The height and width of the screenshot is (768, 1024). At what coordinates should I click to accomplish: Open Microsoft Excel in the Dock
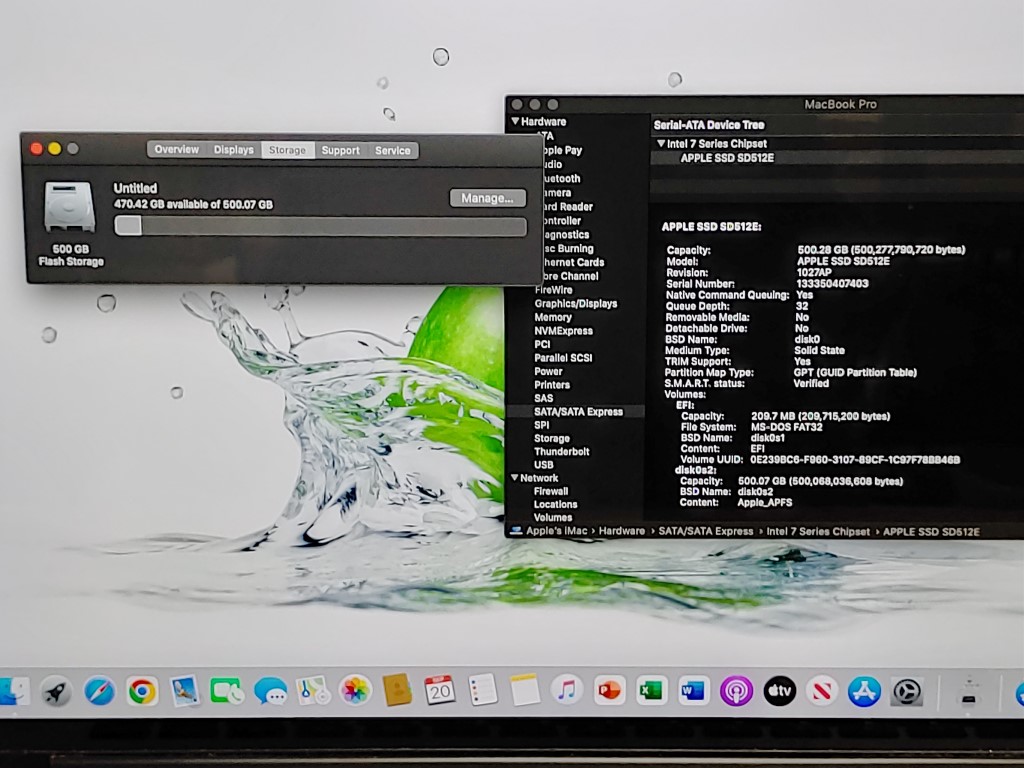(651, 691)
